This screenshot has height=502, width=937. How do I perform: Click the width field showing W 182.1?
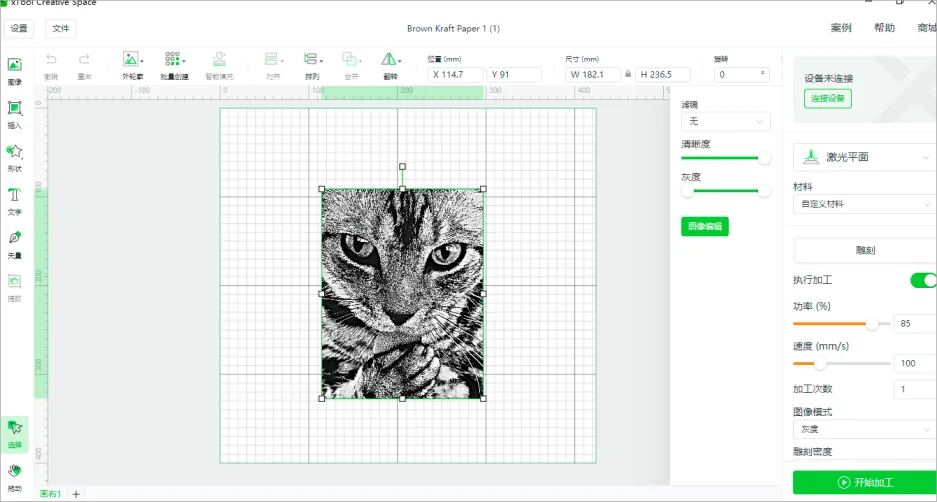coord(593,75)
